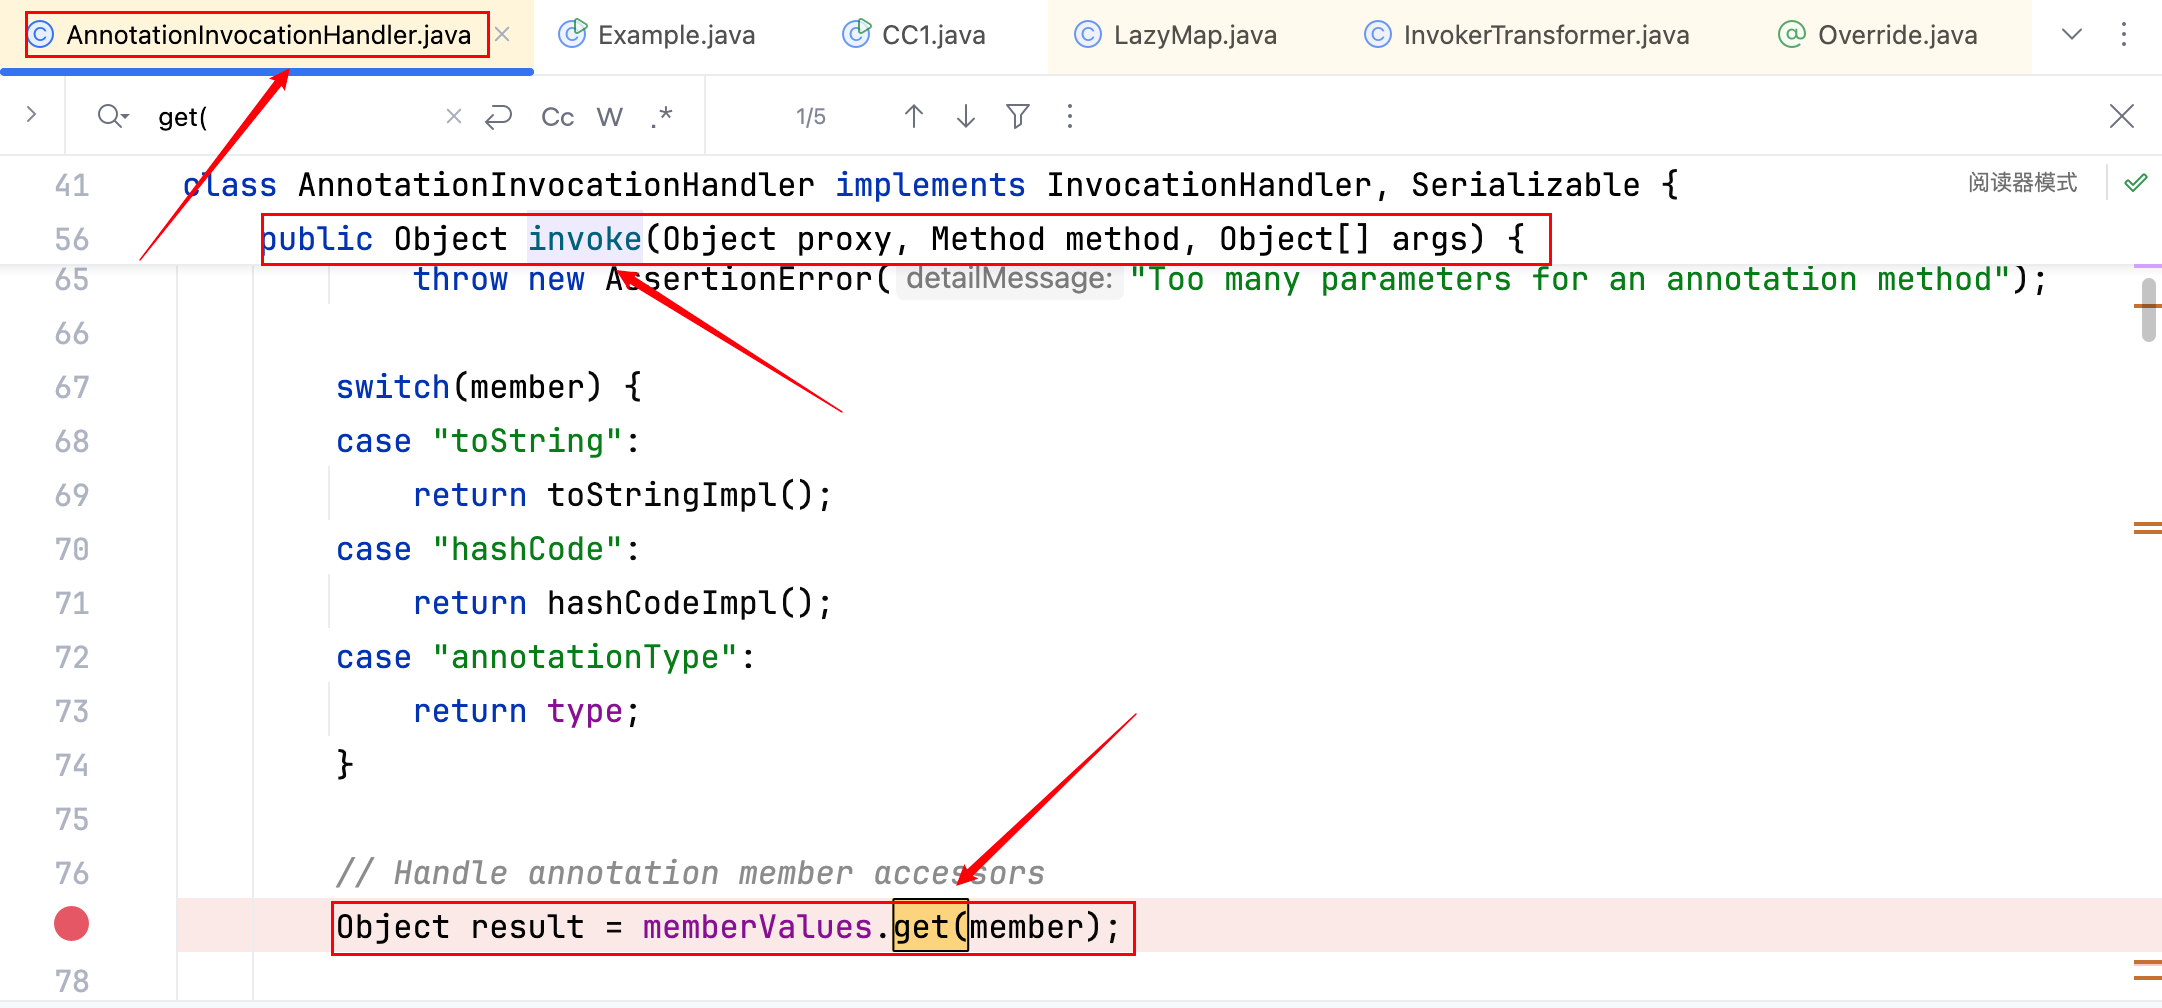Open the search results filter icon

[1017, 117]
